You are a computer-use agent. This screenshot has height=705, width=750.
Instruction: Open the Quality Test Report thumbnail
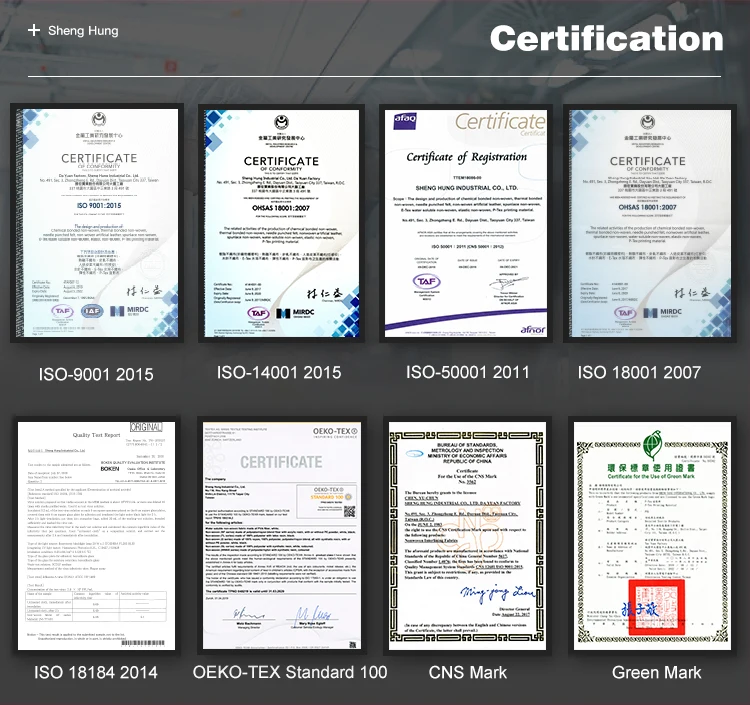96,536
